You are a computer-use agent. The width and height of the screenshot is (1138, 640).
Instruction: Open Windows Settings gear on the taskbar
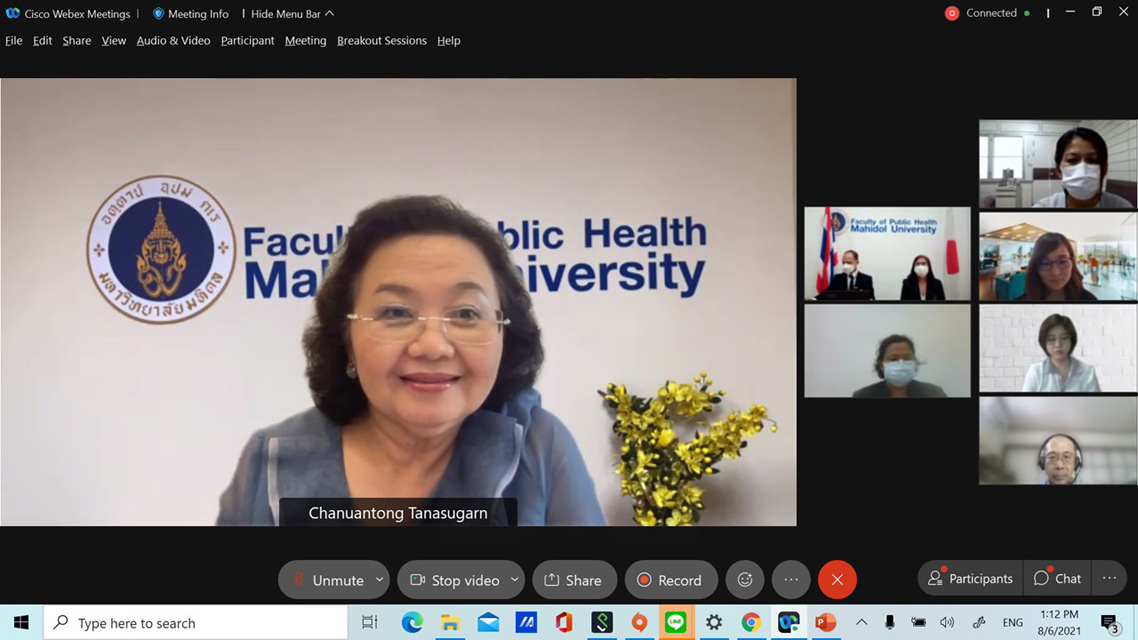tap(714, 623)
